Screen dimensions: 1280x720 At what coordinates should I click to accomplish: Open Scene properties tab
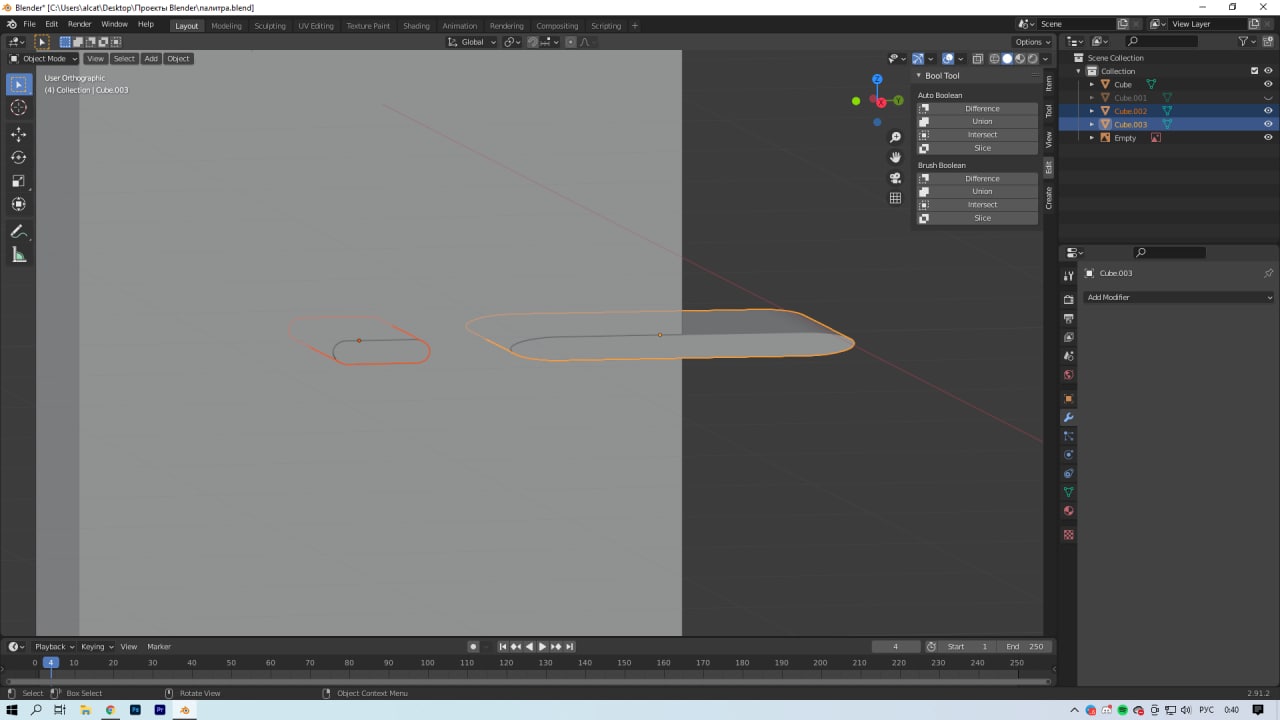[x=1068, y=356]
